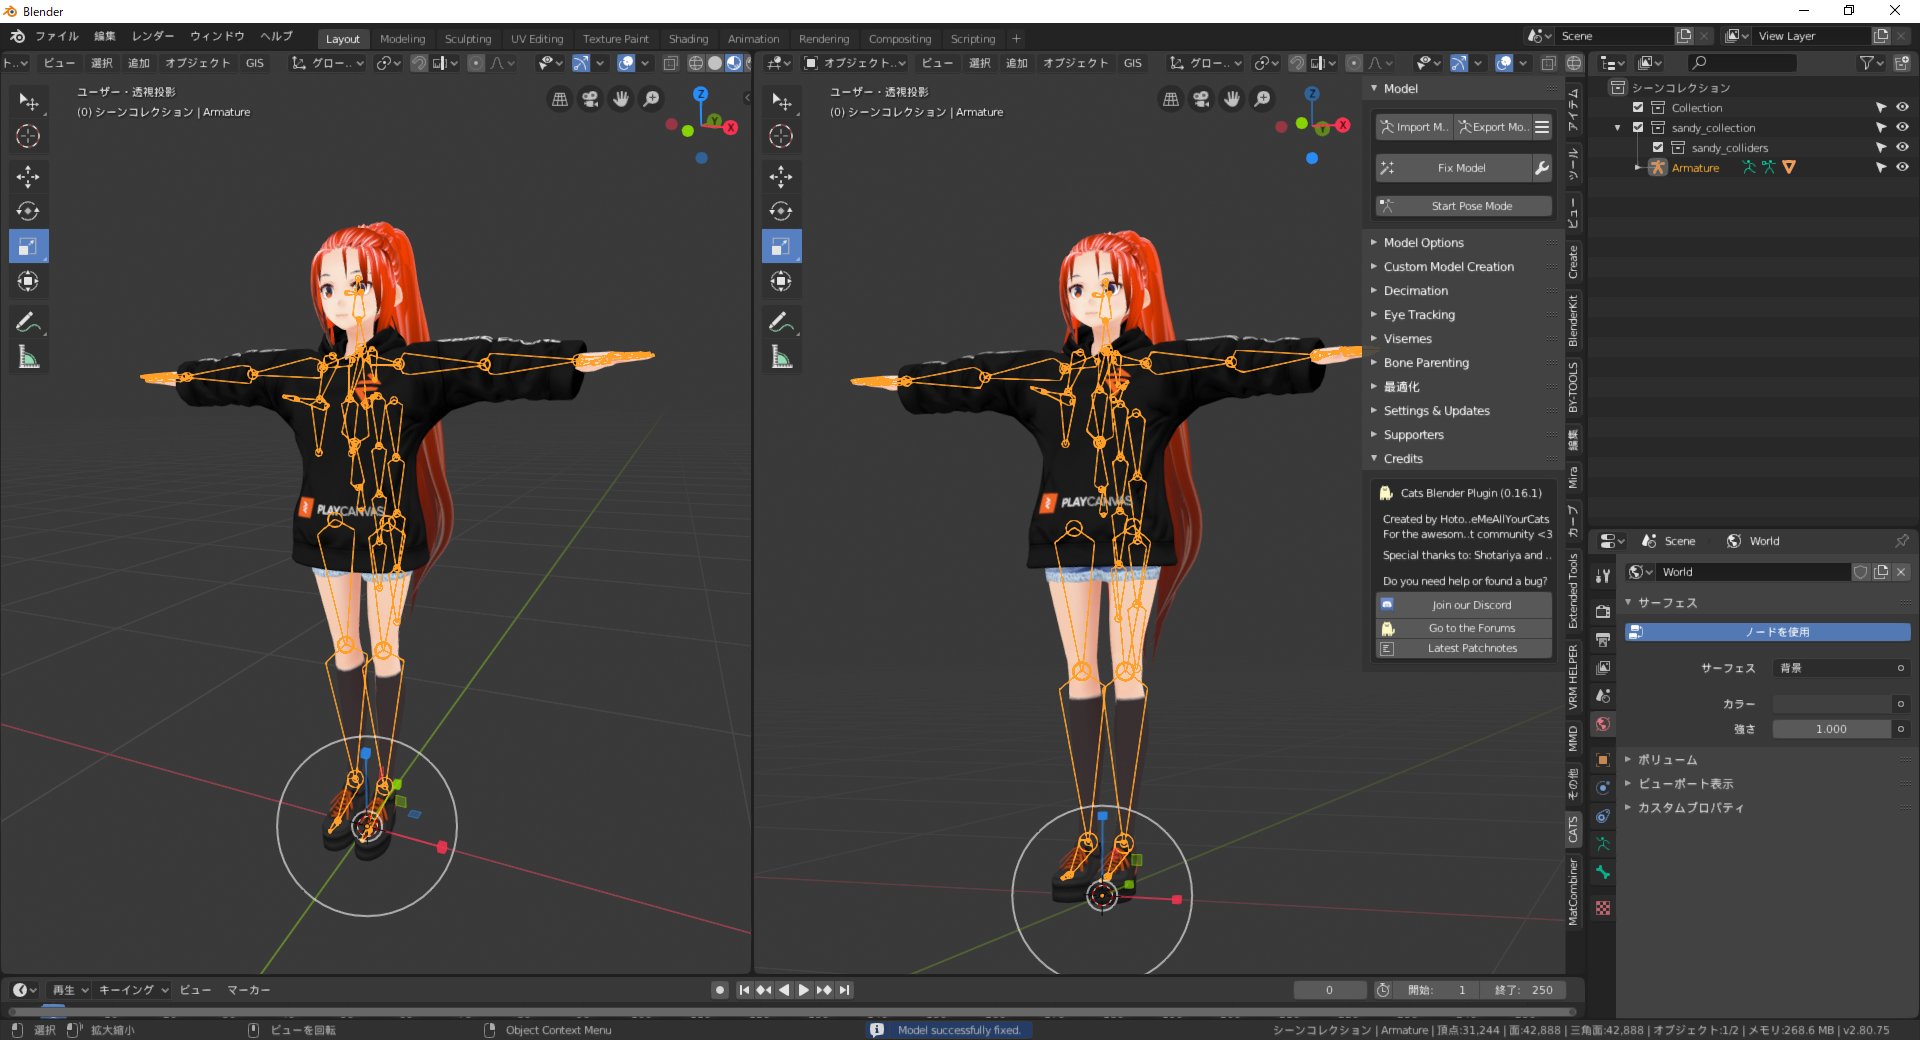Viewport: 1920px width, 1040px height.
Task: Open the Tool settings properties tab icon
Action: [x=1603, y=576]
